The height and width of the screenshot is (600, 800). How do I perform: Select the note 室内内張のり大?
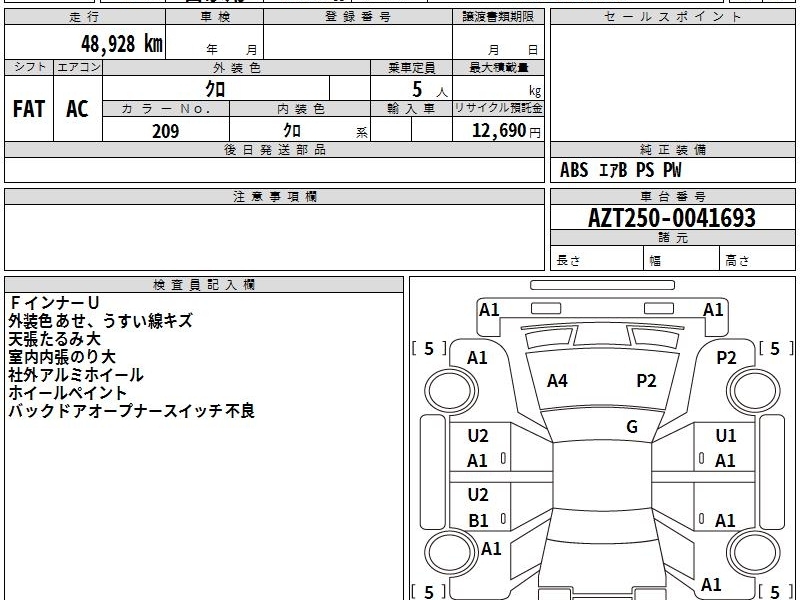tap(62, 357)
